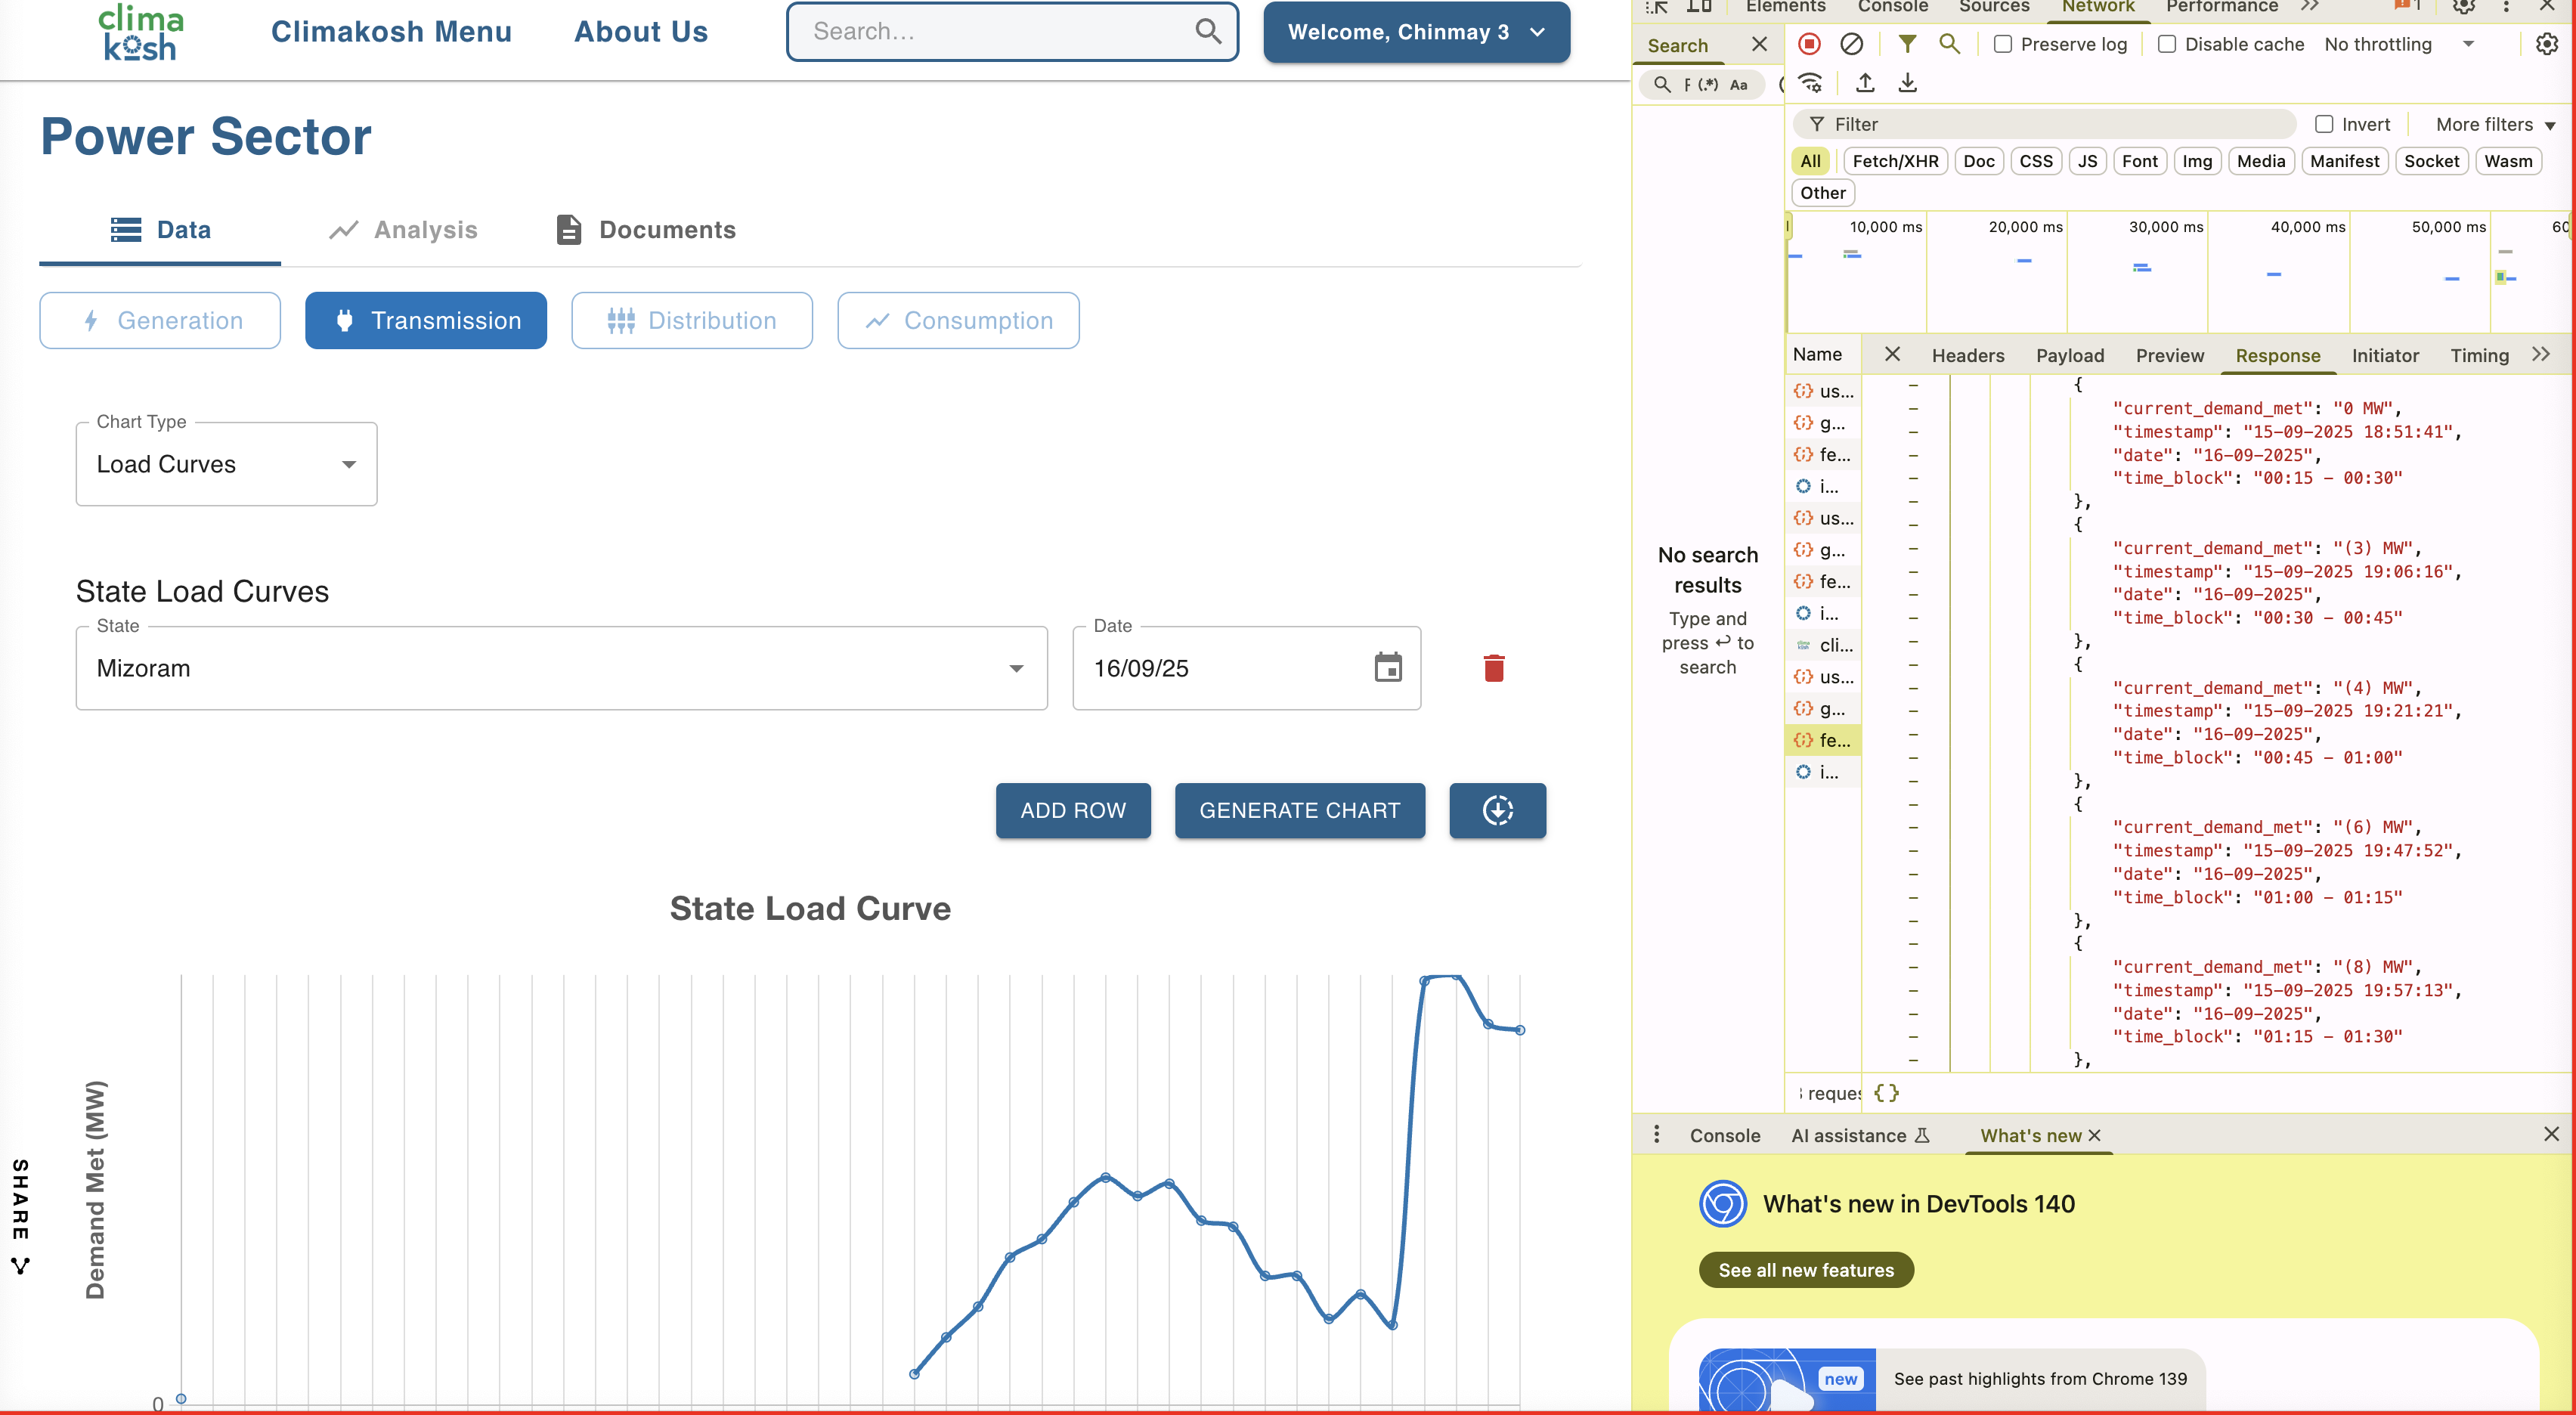Click the Export HAR download icon
Image resolution: width=2576 pixels, height=1415 pixels.
(1907, 83)
